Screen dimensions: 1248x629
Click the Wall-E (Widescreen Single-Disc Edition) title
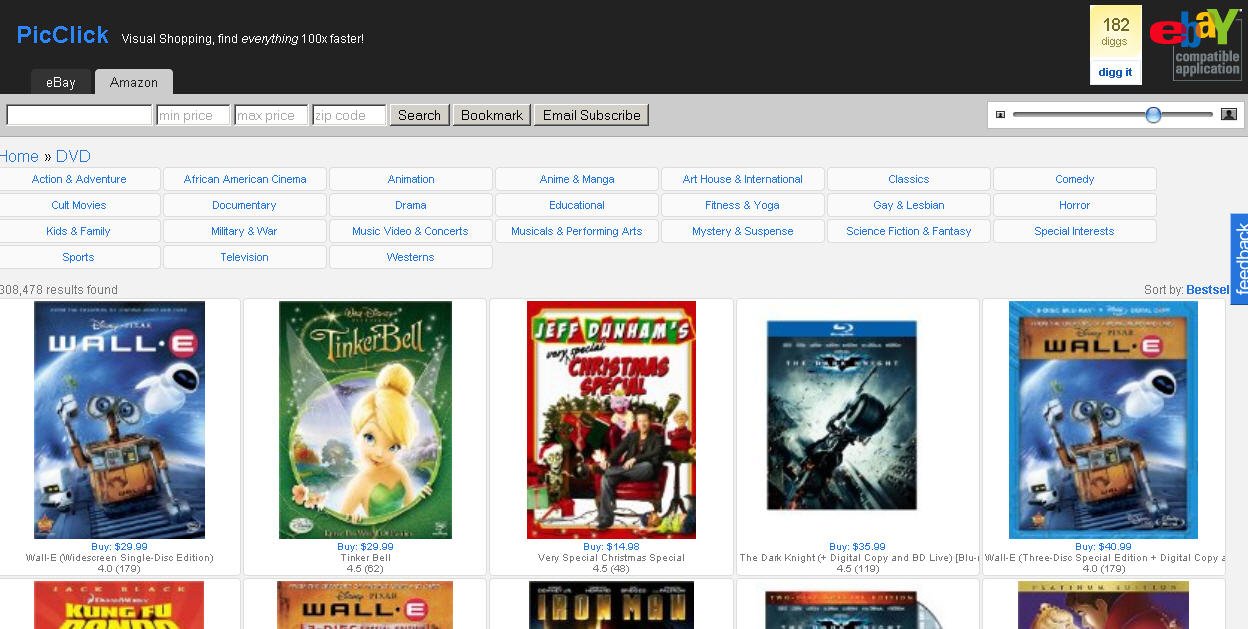[x=119, y=558]
